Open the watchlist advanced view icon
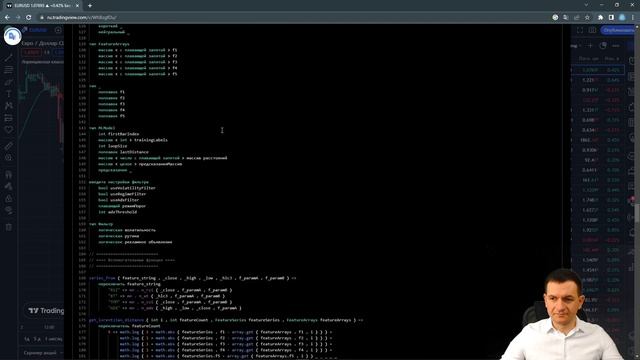The width and height of the screenshot is (640, 360). point(603,46)
